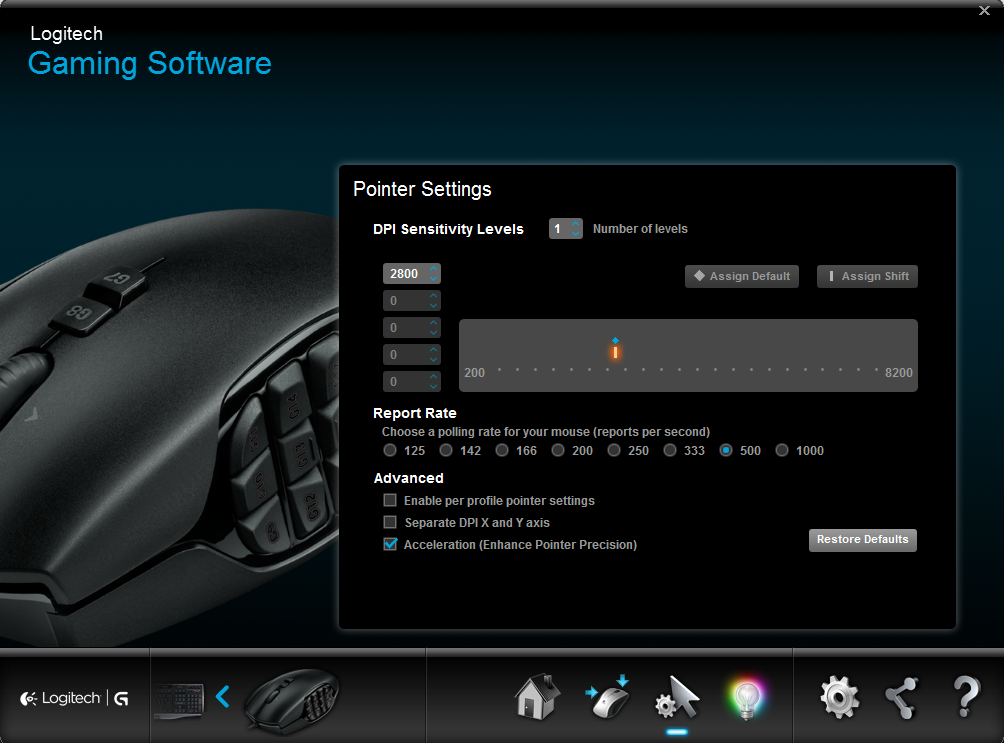Decrease the 2800 DPI value

[433, 279]
